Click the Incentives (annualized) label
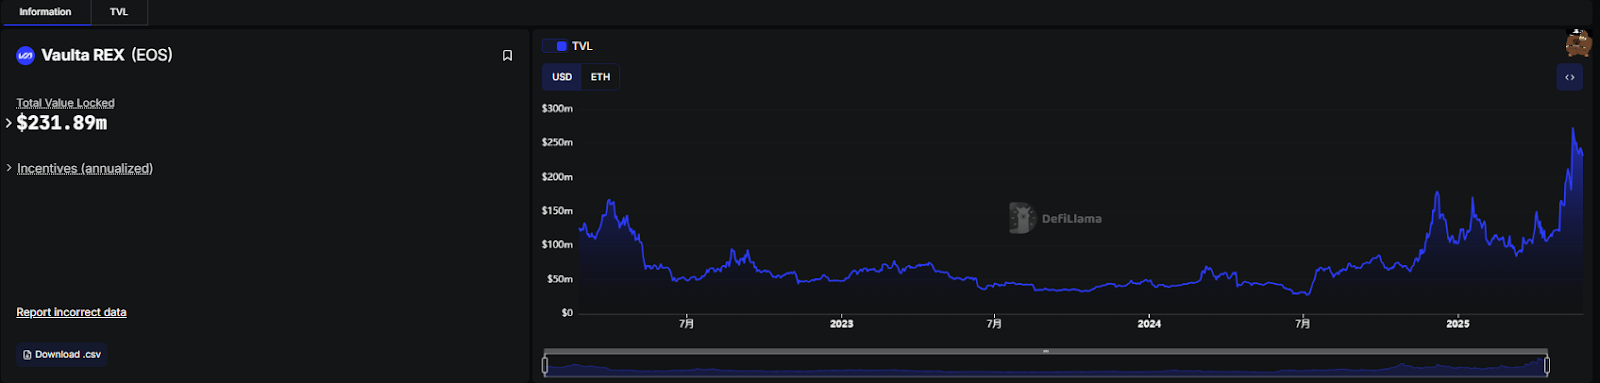1600x383 pixels. point(85,168)
